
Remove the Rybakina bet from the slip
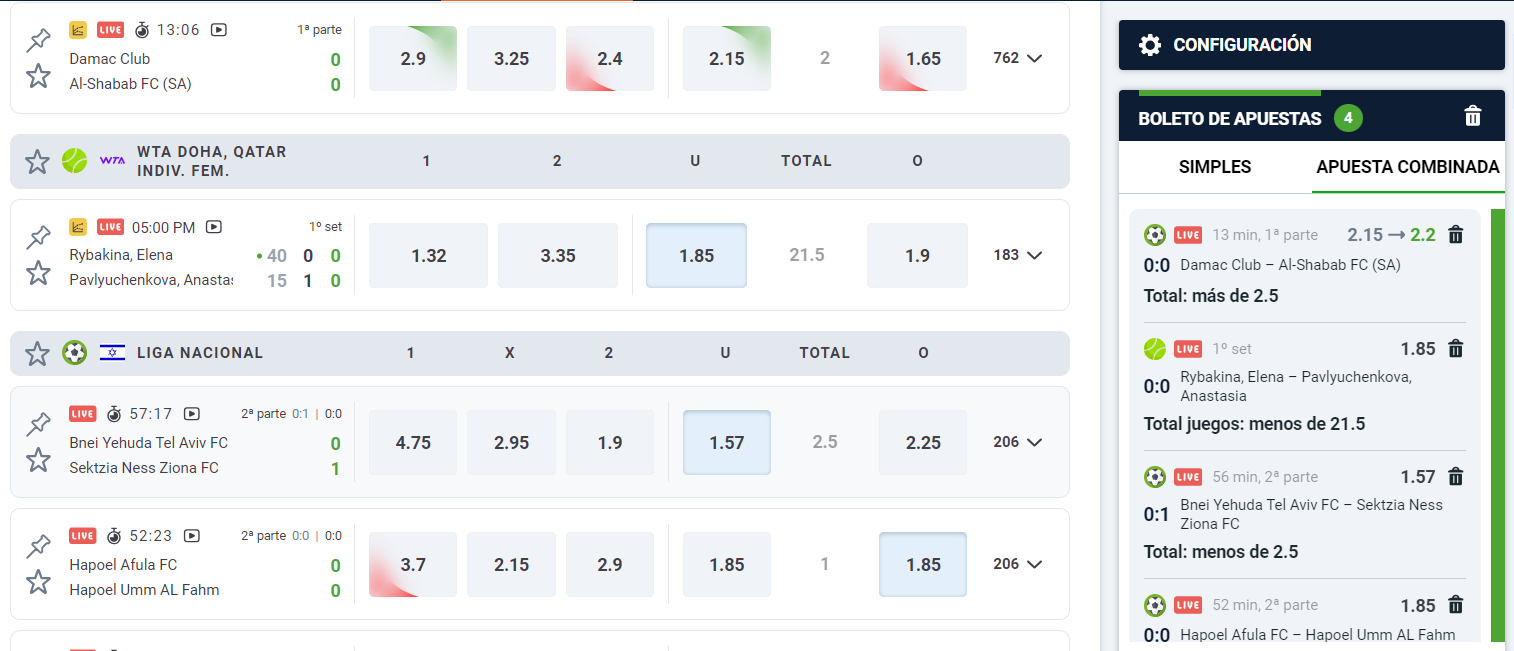point(1456,348)
